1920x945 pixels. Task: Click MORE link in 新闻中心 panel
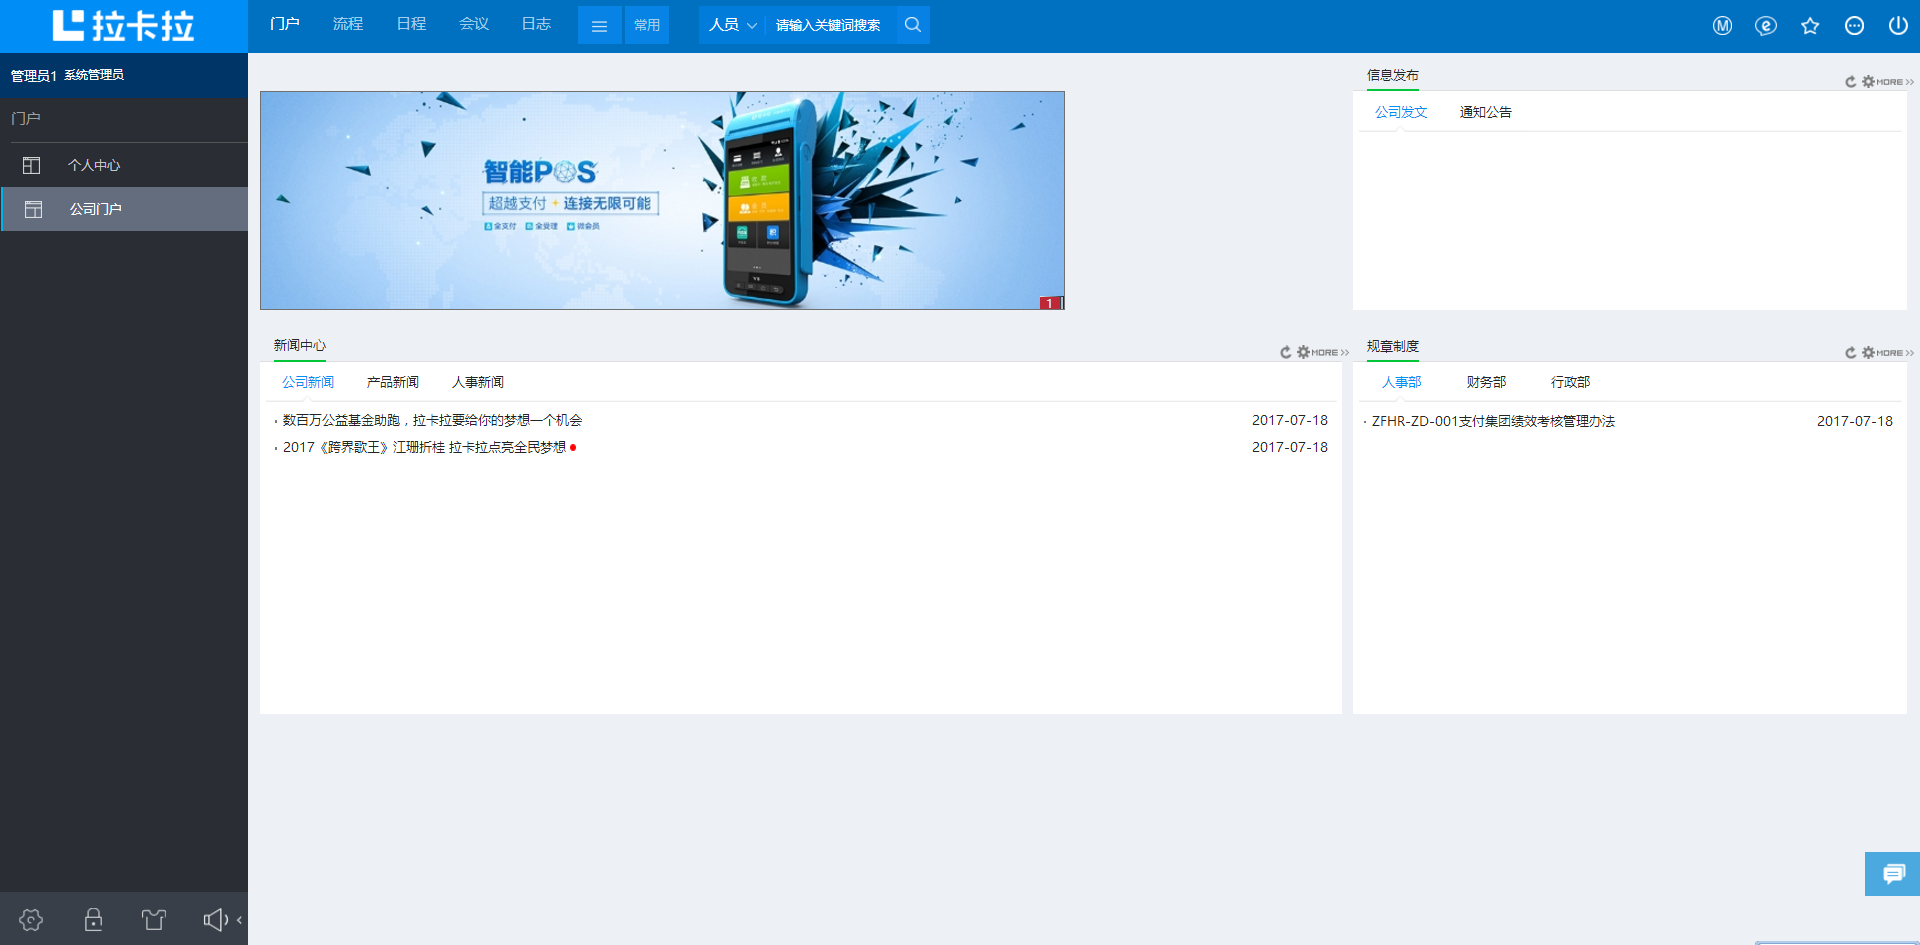coord(1330,352)
